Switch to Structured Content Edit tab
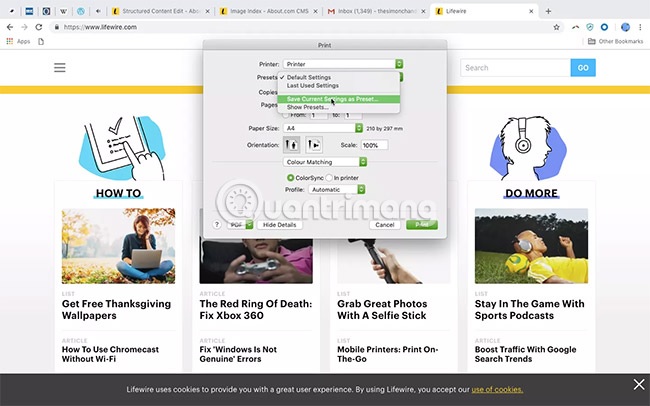The width and height of the screenshot is (650, 406). point(161,11)
